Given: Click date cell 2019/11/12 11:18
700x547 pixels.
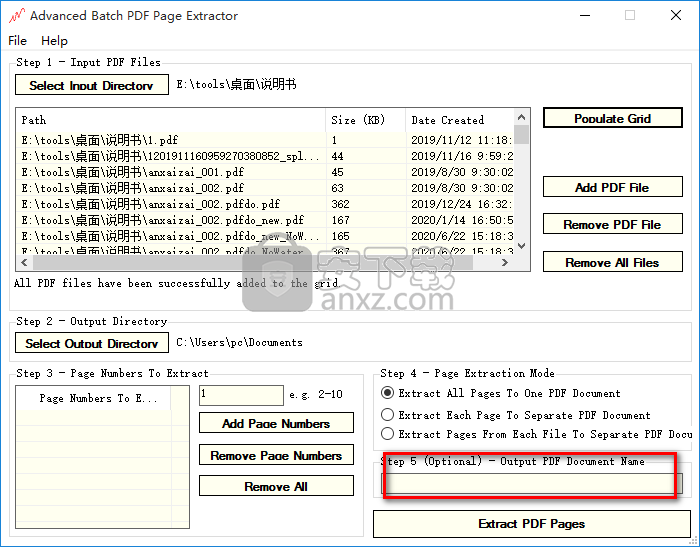Looking at the screenshot, I should 462,140.
